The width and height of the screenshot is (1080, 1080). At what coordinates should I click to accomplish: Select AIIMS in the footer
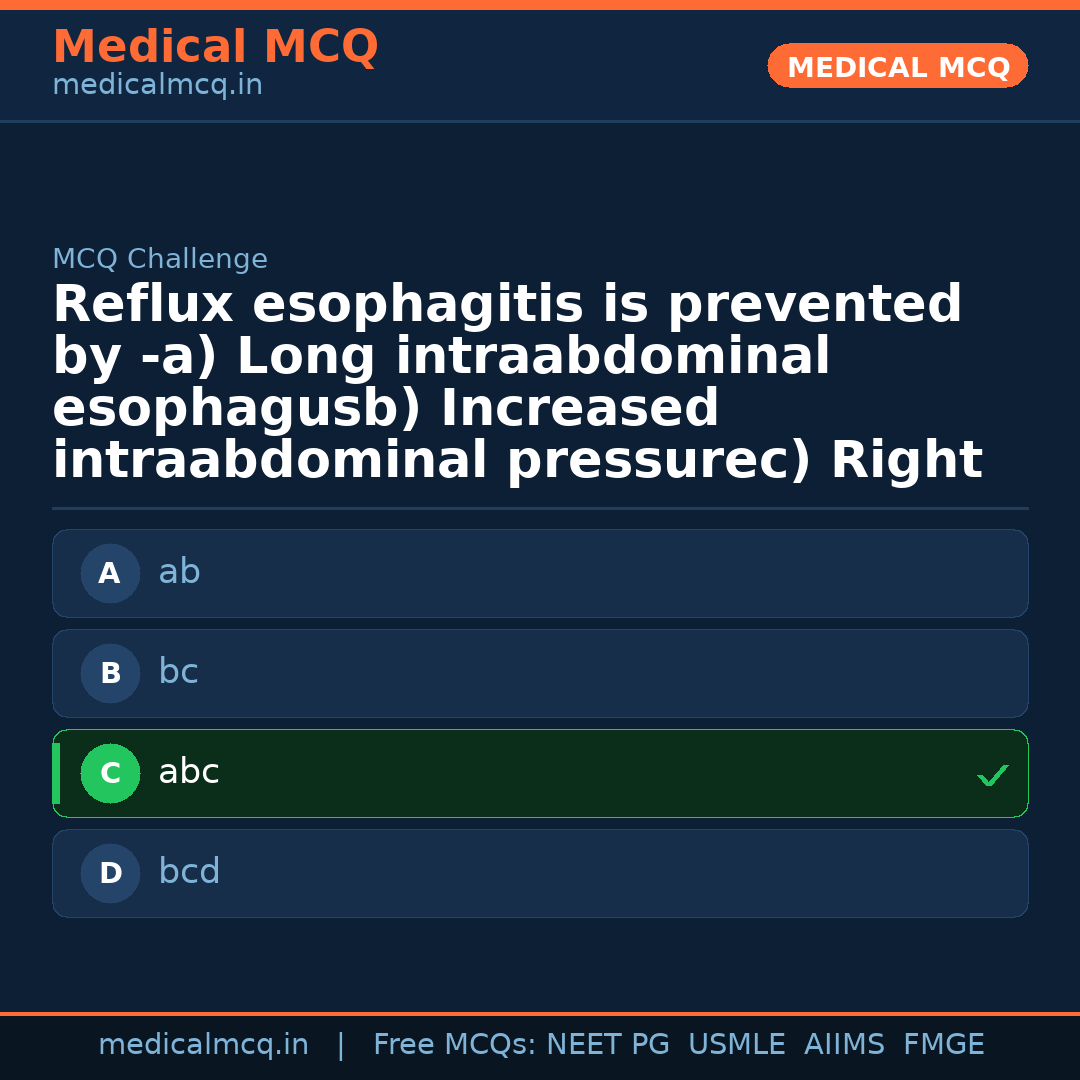tap(844, 1045)
